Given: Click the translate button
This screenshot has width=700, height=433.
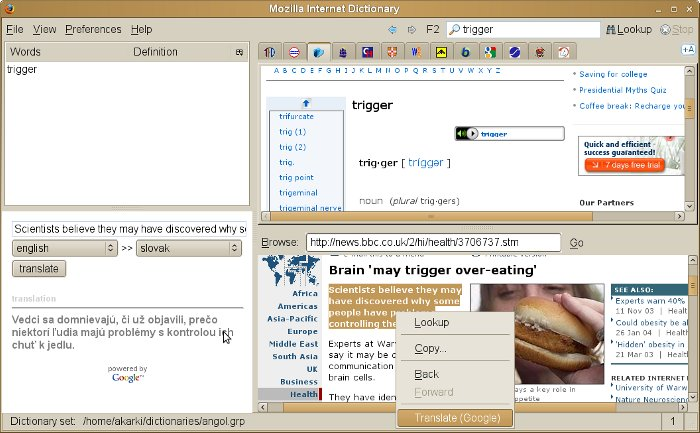Looking at the screenshot, I should (x=39, y=269).
